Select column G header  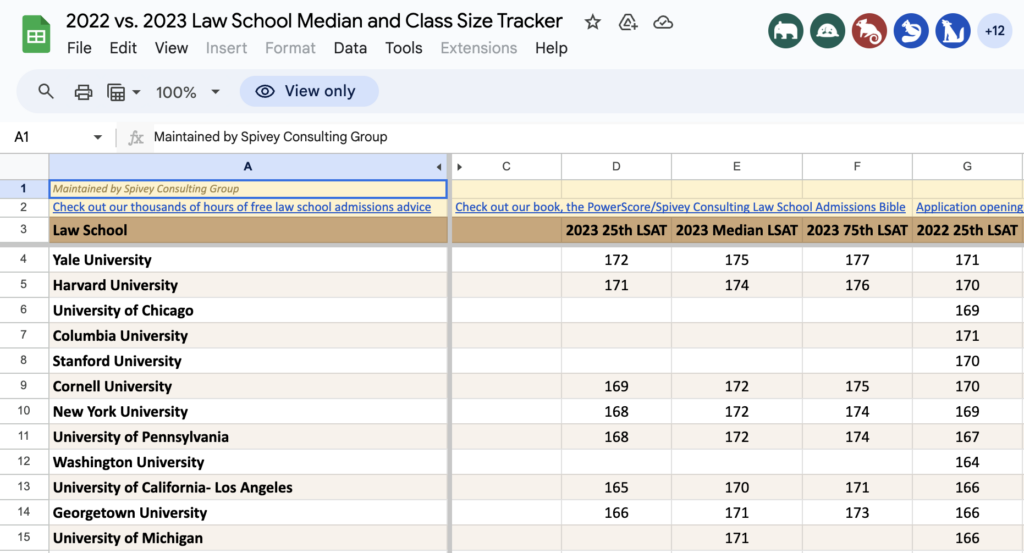tap(967, 166)
